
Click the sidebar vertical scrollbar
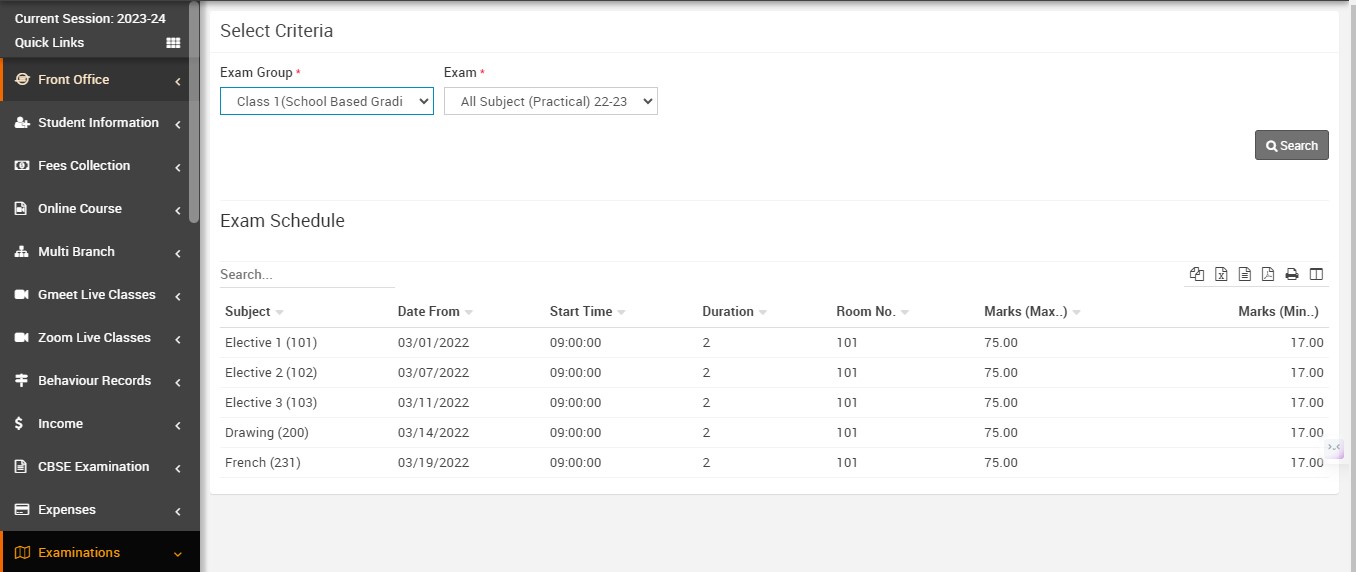tap(194, 110)
